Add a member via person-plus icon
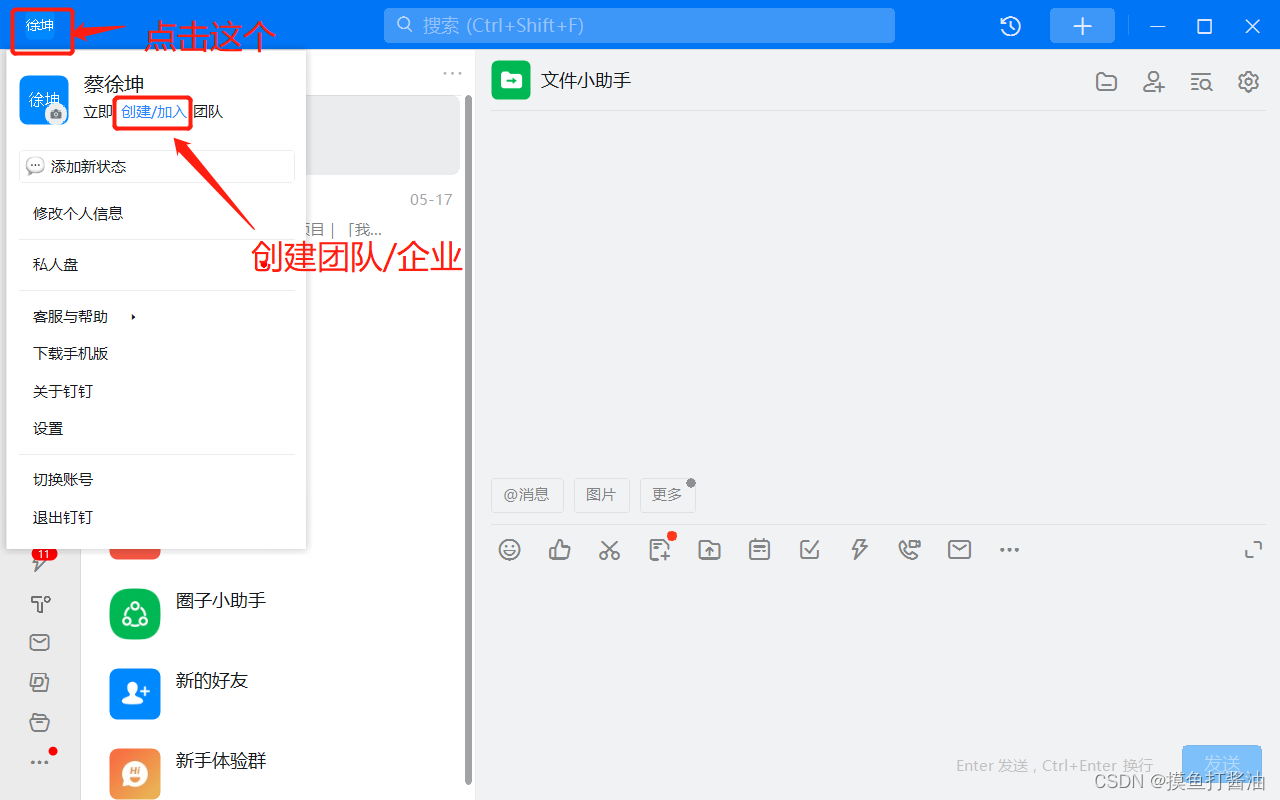This screenshot has width=1280, height=800. [x=1154, y=82]
